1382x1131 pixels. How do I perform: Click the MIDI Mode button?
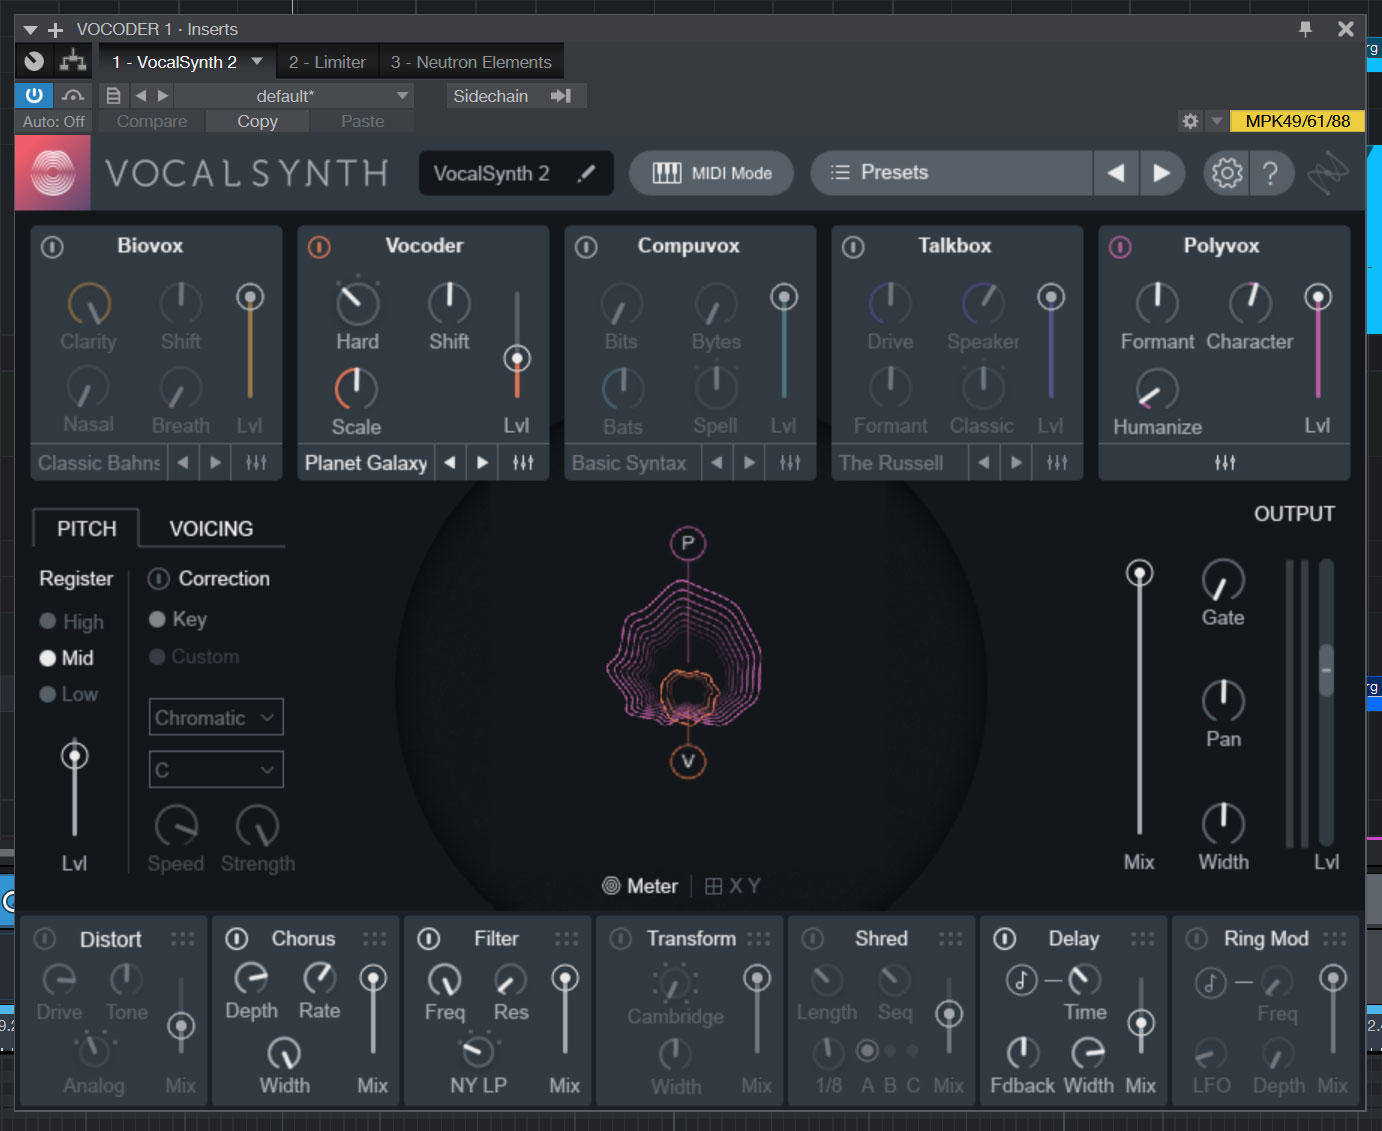[712, 173]
